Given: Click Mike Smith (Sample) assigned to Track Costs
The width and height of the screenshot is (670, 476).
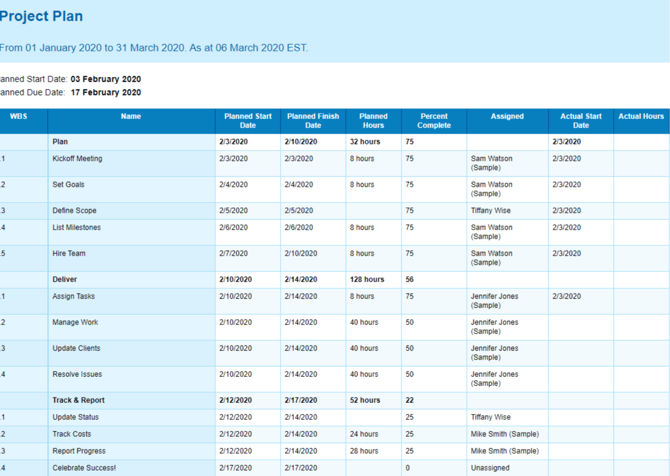Looking at the screenshot, I should point(505,434).
